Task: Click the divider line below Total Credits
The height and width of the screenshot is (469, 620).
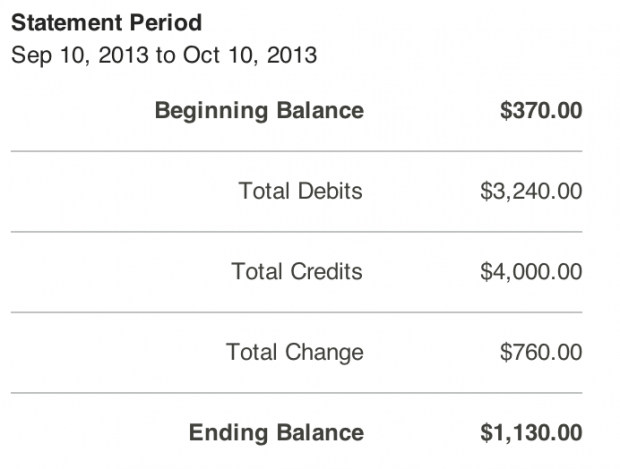Action: [x=296, y=313]
